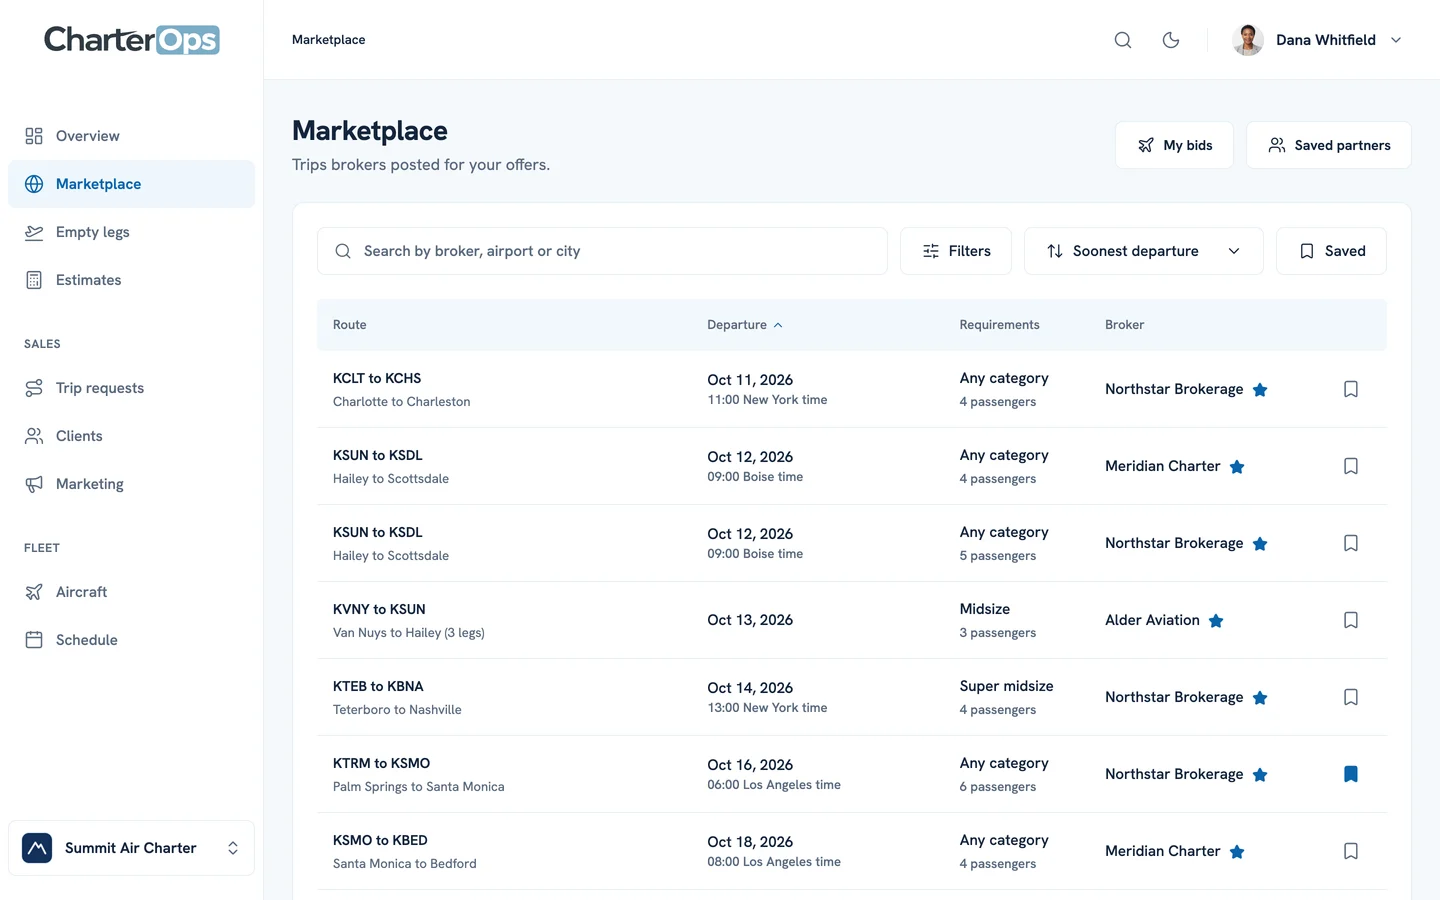The width and height of the screenshot is (1440, 900).
Task: Open the KTEB to KBNA route
Action: point(852,697)
